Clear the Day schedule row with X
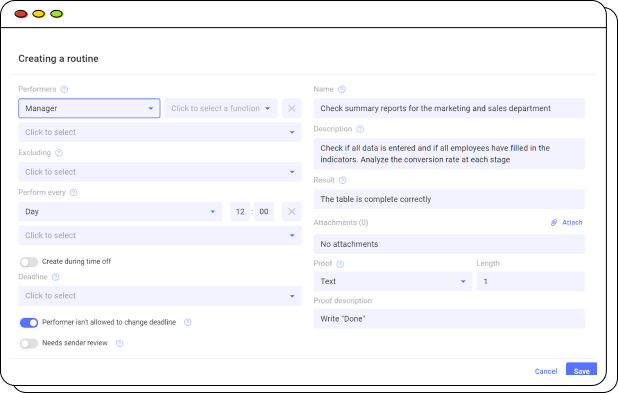618x393 pixels. (292, 212)
